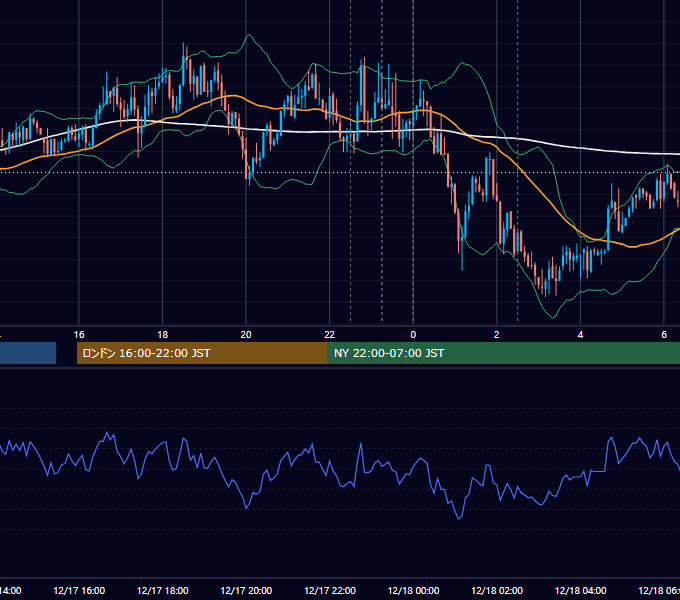The height and width of the screenshot is (600, 680).
Task: Click the 18 hour label on chart axis
Action: [163, 335]
